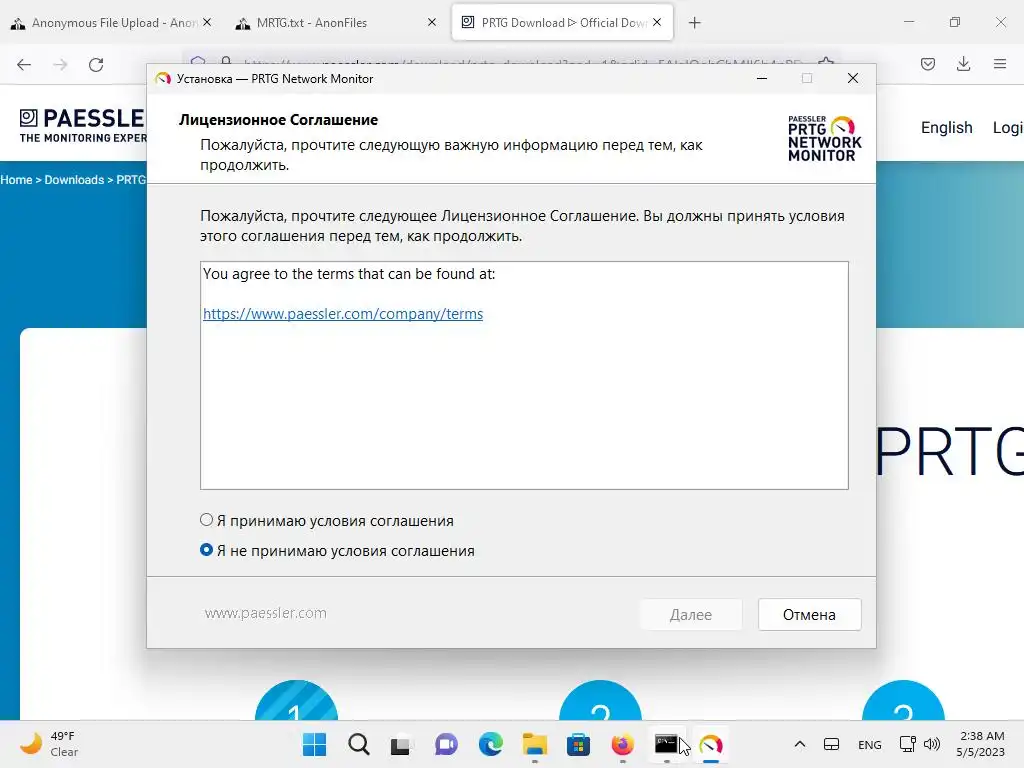The height and width of the screenshot is (768, 1024).
Task: Go back in the browser
Action: [24, 64]
